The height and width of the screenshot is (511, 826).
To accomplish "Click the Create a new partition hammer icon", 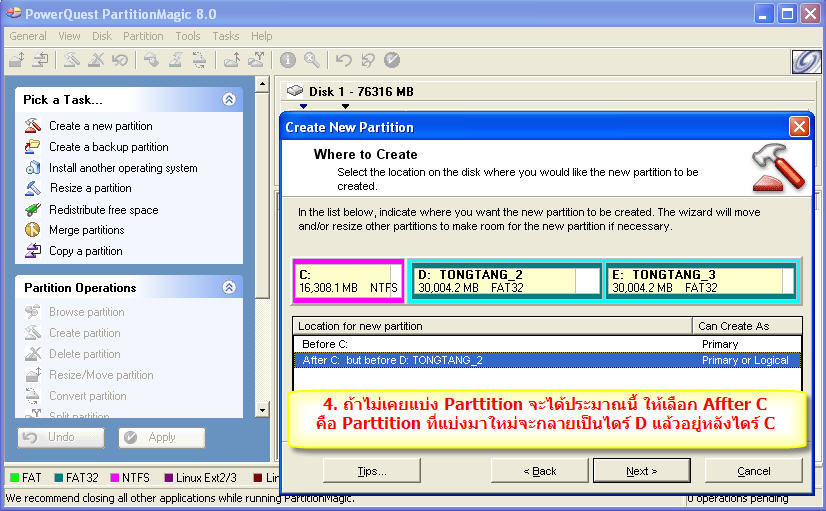I will [33, 125].
